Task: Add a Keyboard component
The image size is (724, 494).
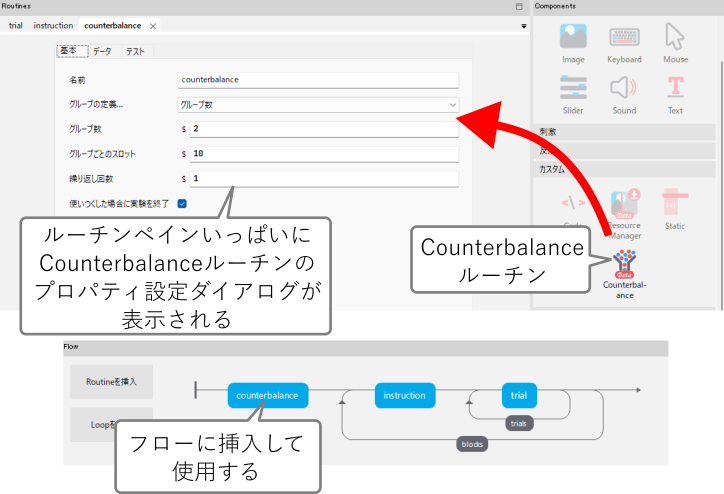Action: tap(624, 43)
